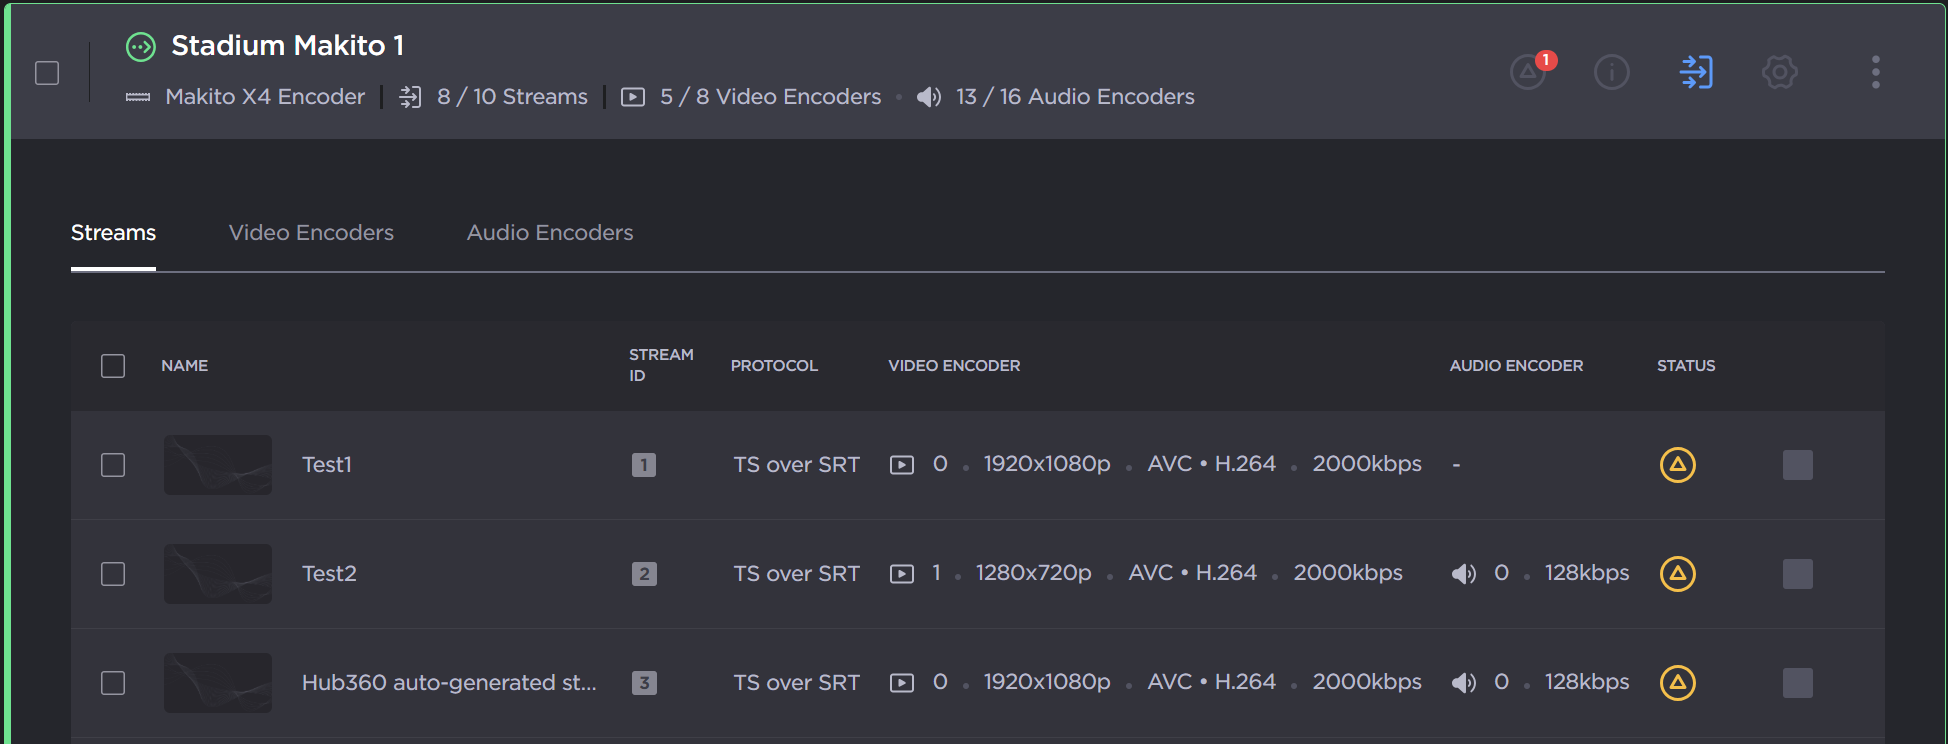This screenshot has height=744, width=1948.
Task: Click the Hub360 auto-generated stream name
Action: pyautogui.click(x=449, y=683)
